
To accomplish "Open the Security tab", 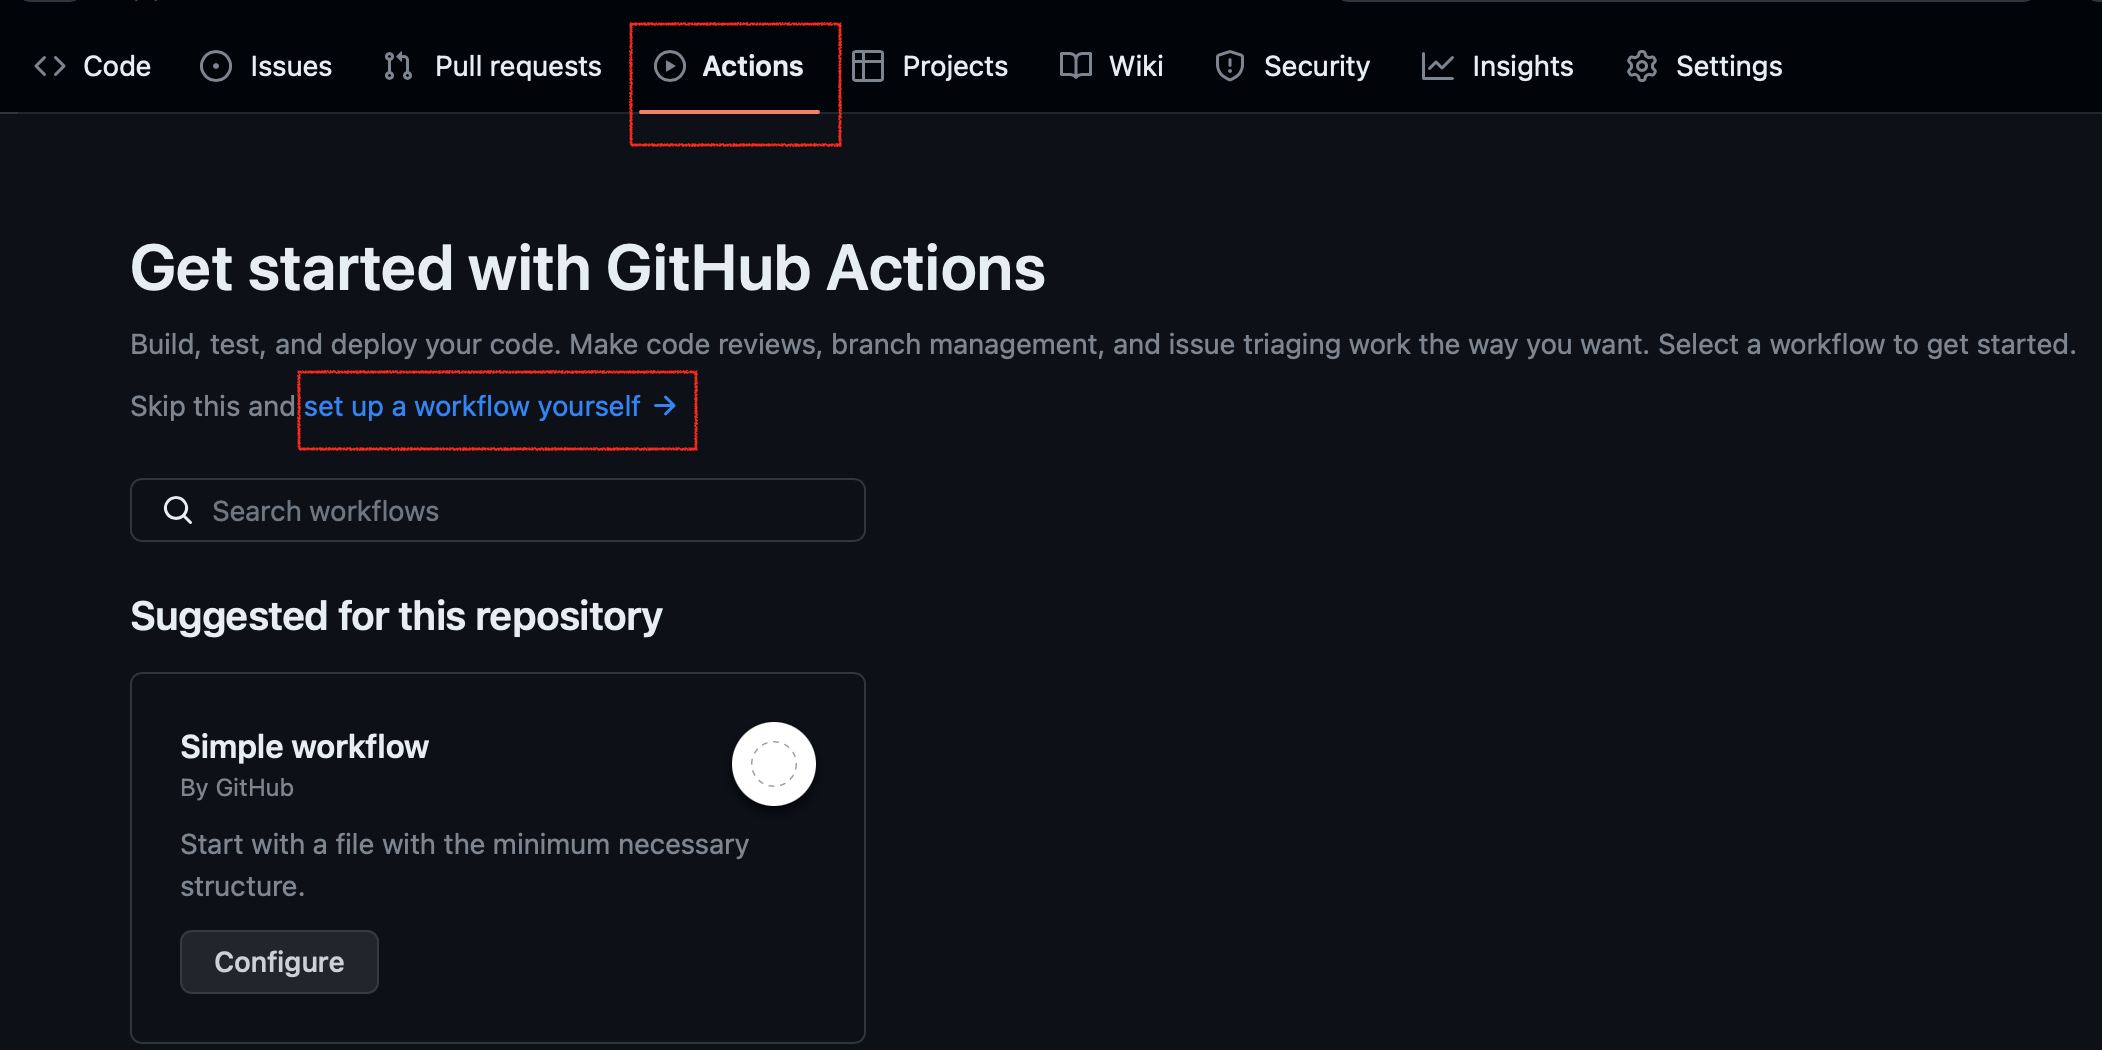I will 1316,66.
